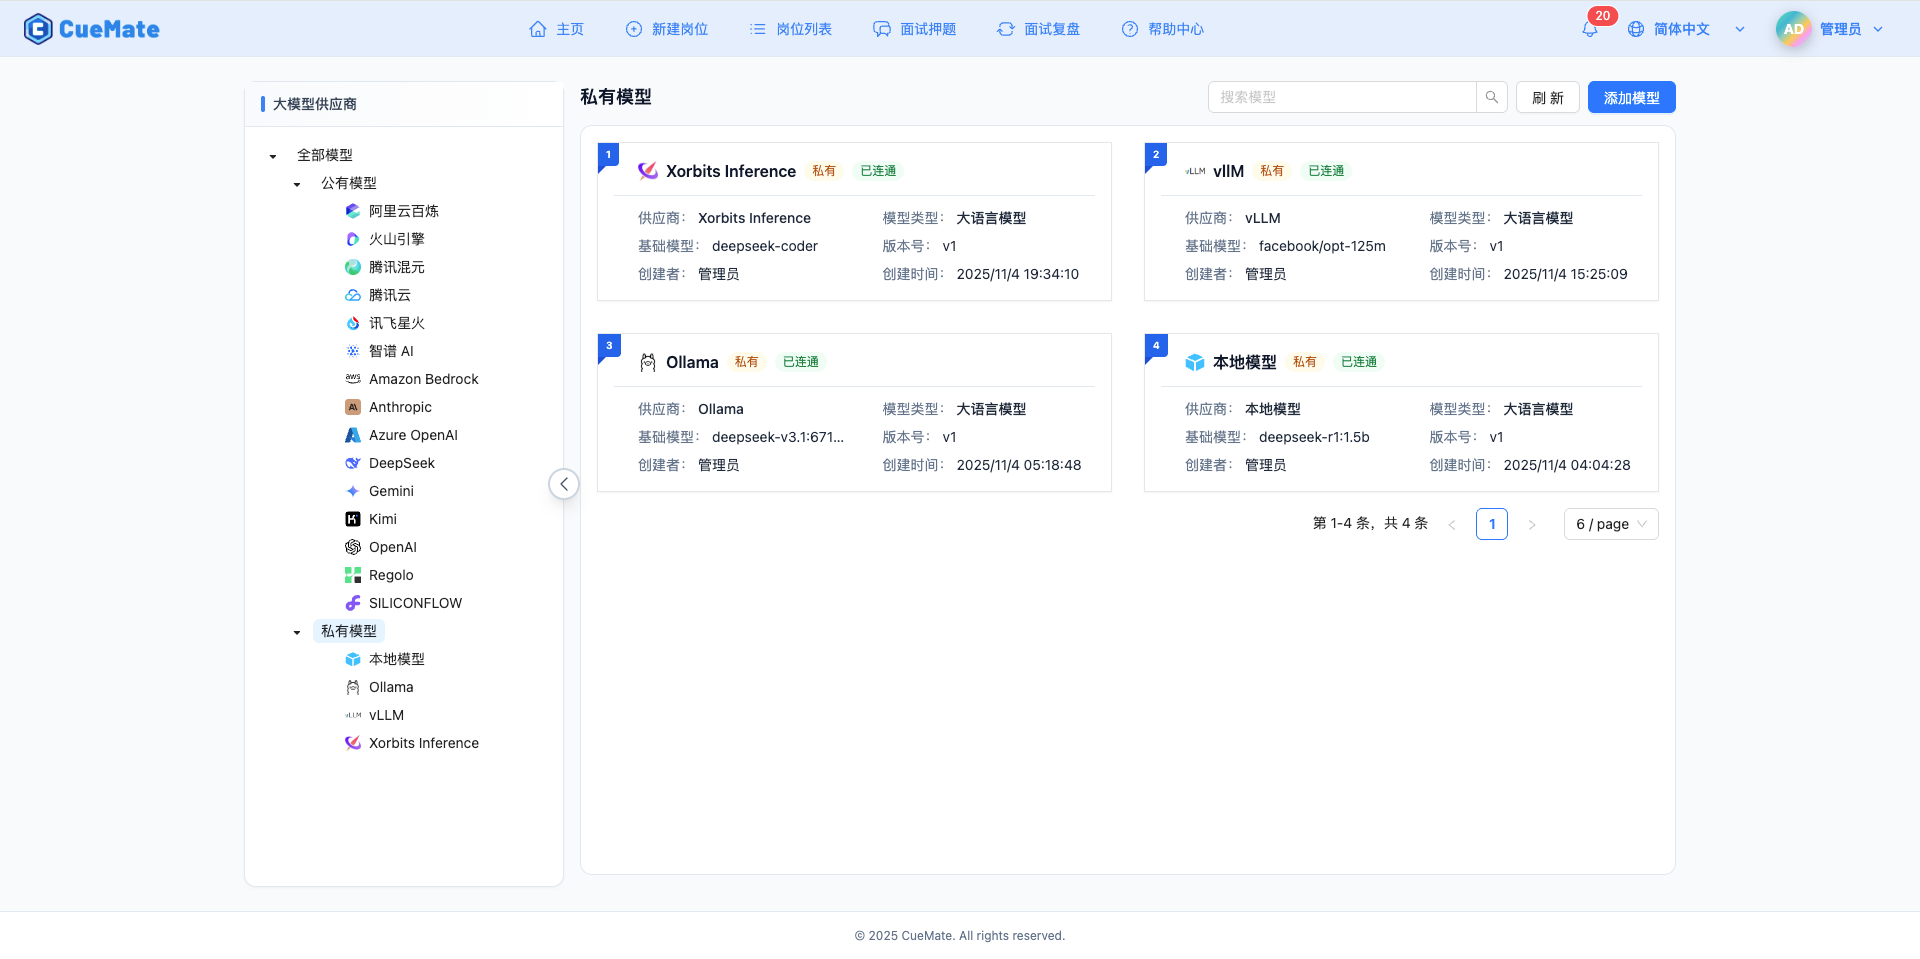Click the OpenAI provider icon

(x=352, y=547)
